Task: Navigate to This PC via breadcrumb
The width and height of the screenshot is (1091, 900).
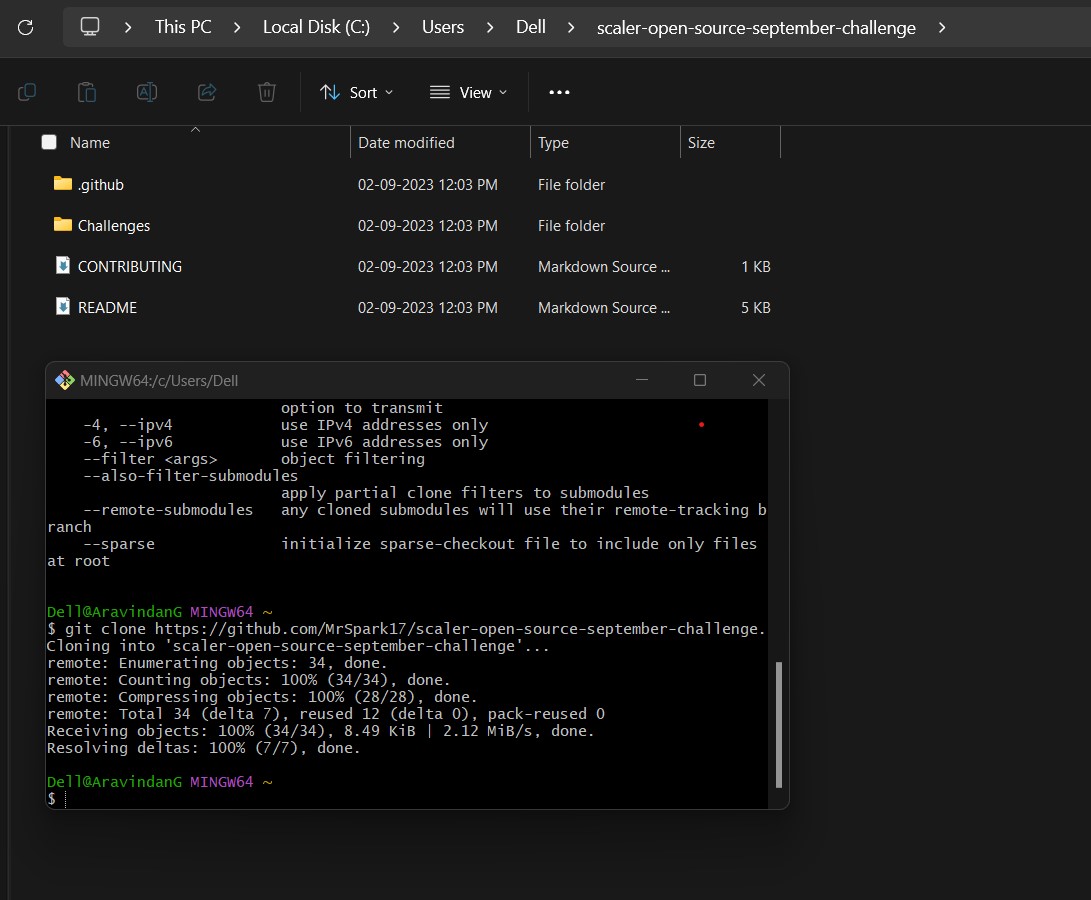Action: click(x=183, y=27)
